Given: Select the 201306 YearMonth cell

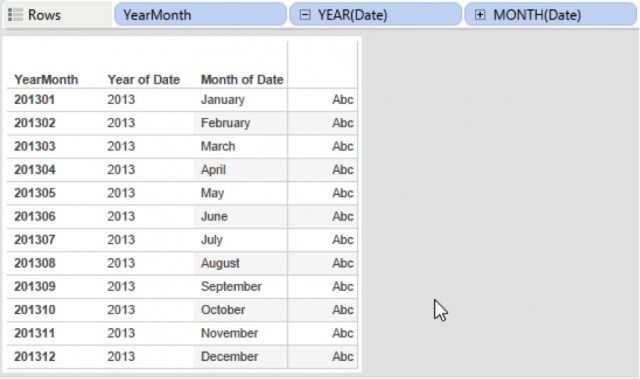Looking at the screenshot, I should [x=35, y=216].
